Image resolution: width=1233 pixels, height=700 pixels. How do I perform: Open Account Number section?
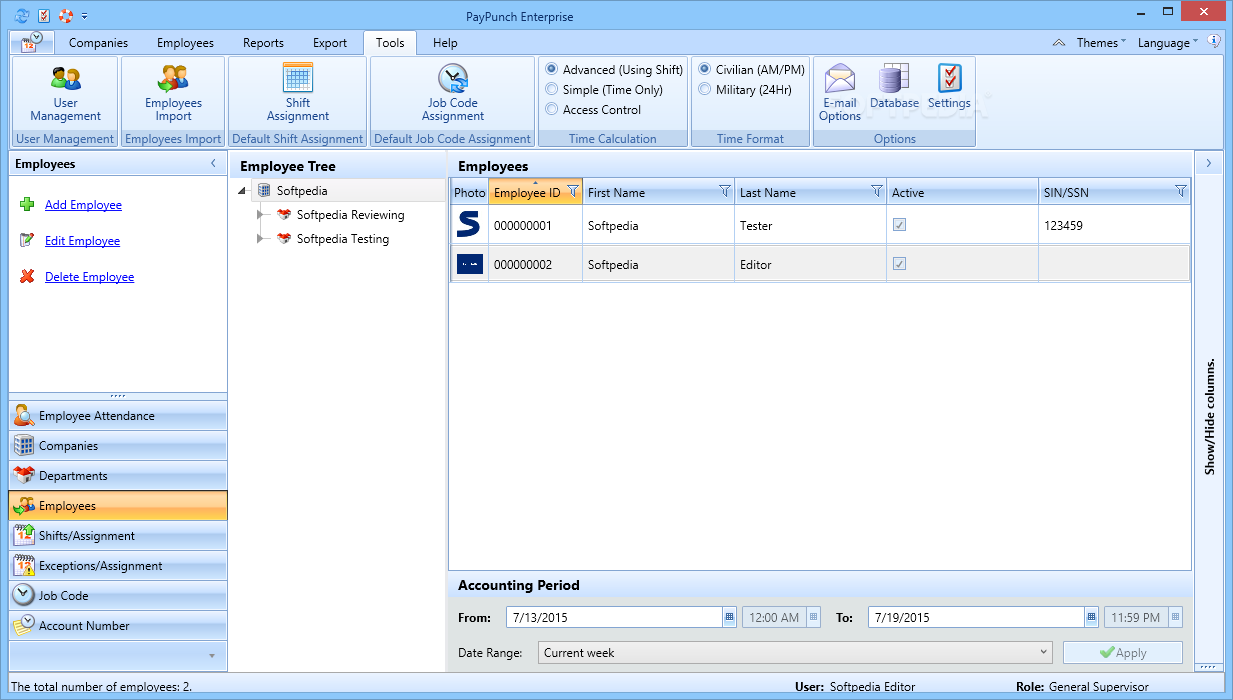coord(118,626)
